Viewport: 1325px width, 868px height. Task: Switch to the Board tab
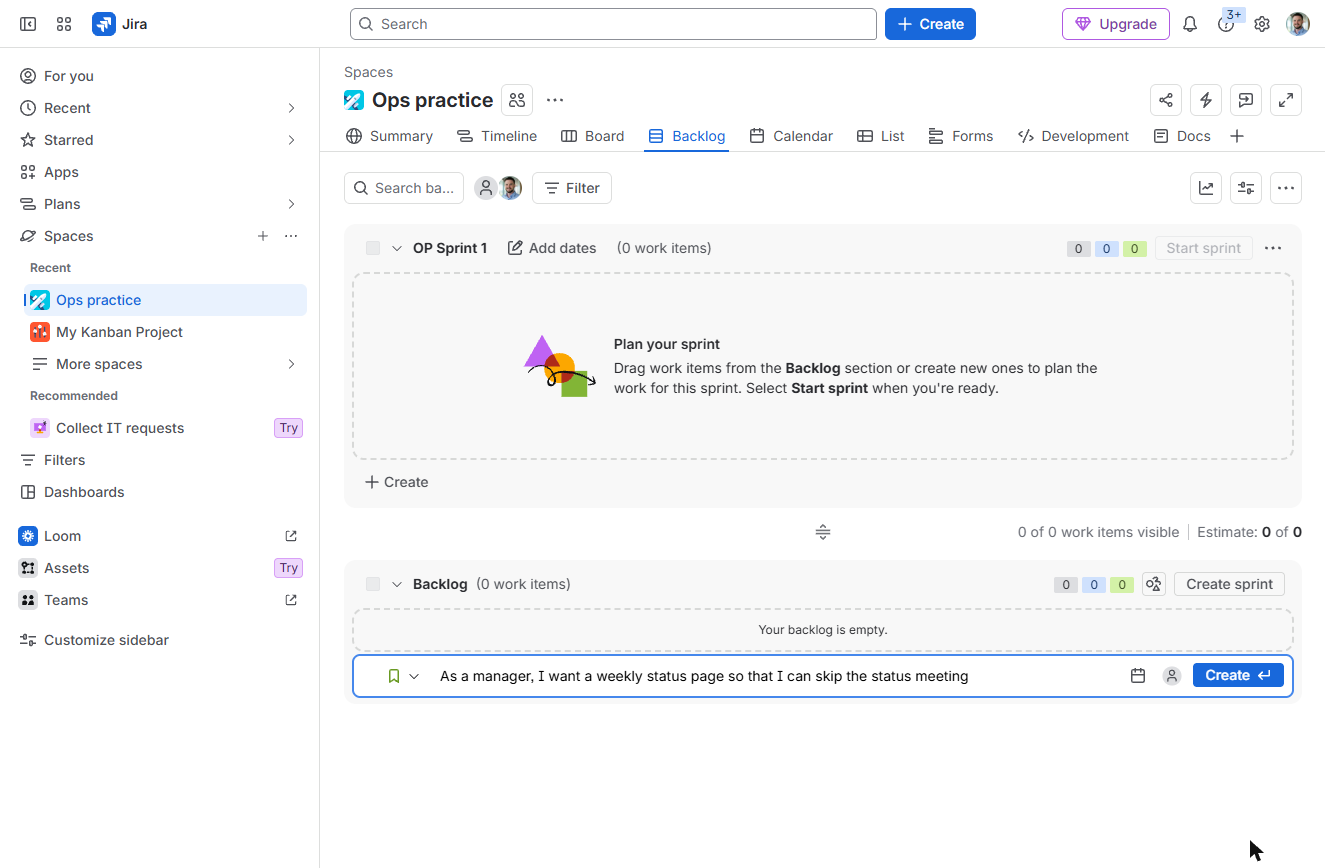(x=592, y=136)
